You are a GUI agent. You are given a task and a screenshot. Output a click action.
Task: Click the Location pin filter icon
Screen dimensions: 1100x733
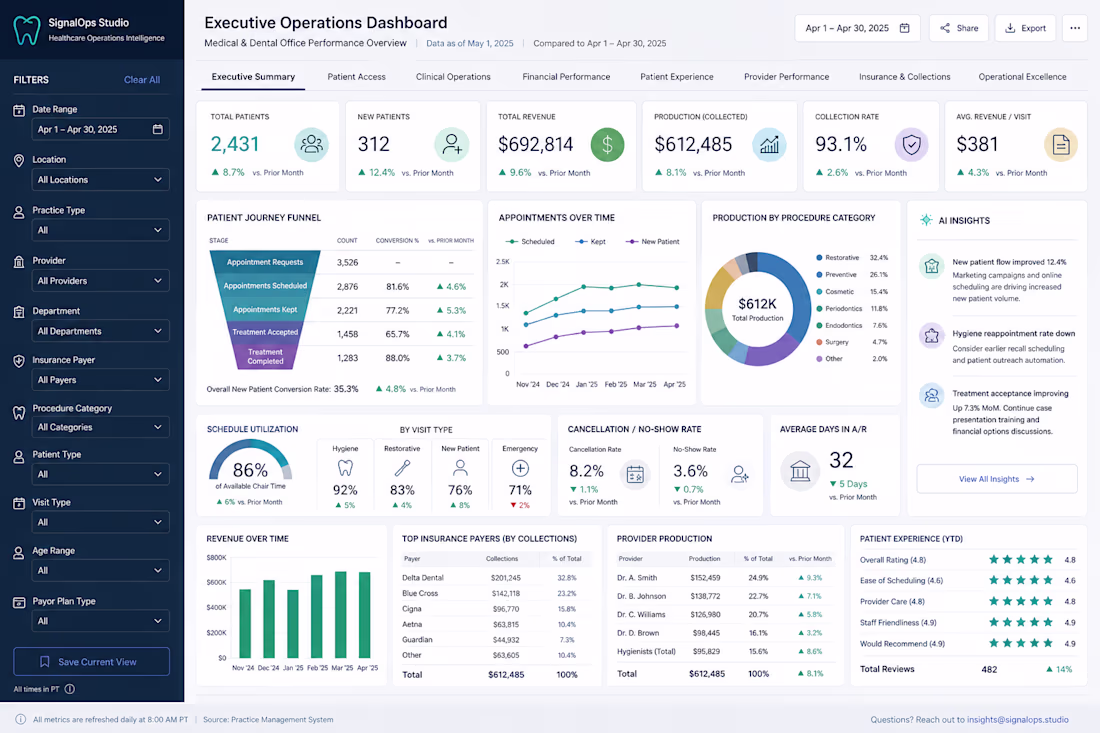pos(19,161)
